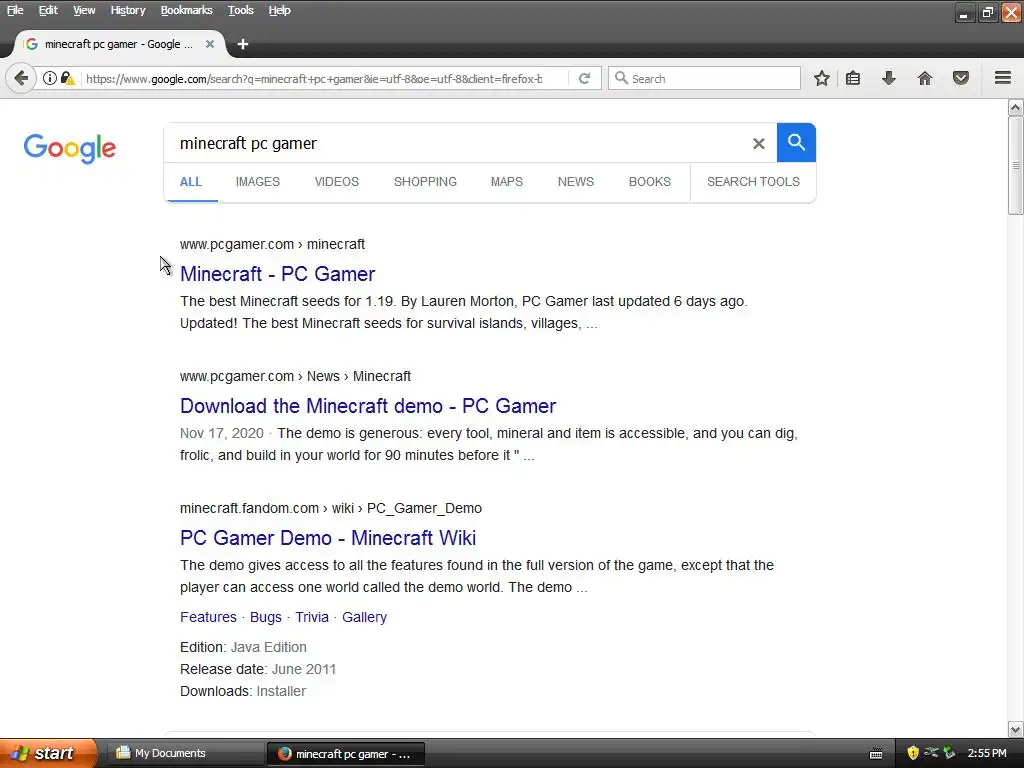Click the second network tray icon
This screenshot has width=1024, height=768.
(x=949, y=753)
